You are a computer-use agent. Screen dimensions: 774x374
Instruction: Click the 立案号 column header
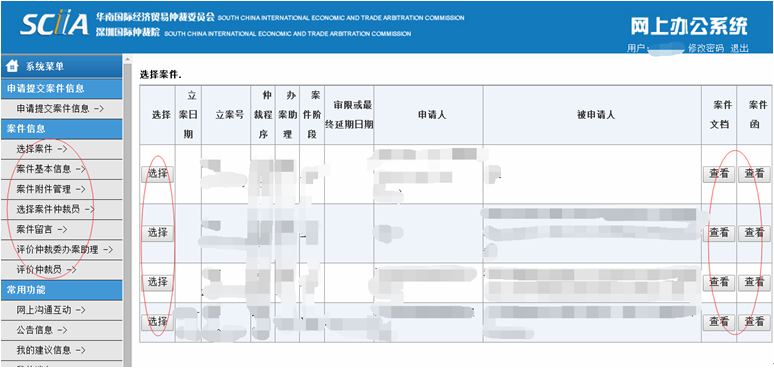226,115
